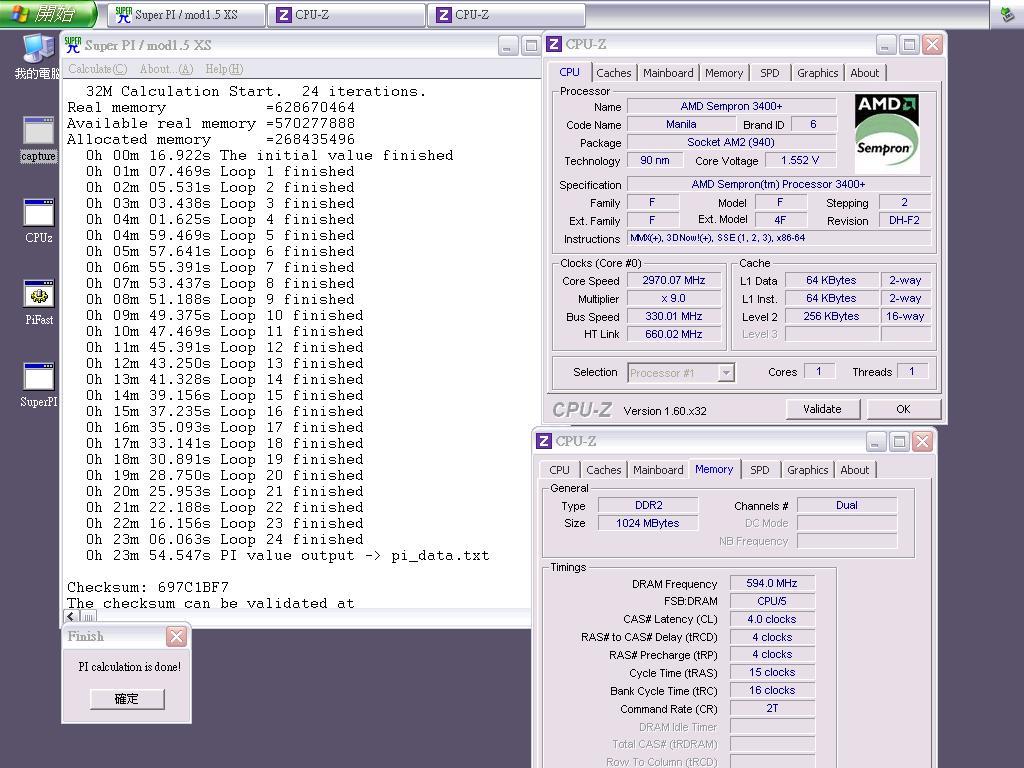Image resolution: width=1024 pixels, height=768 pixels.
Task: Activate the first CPU-Z taskbar button
Action: coord(347,14)
